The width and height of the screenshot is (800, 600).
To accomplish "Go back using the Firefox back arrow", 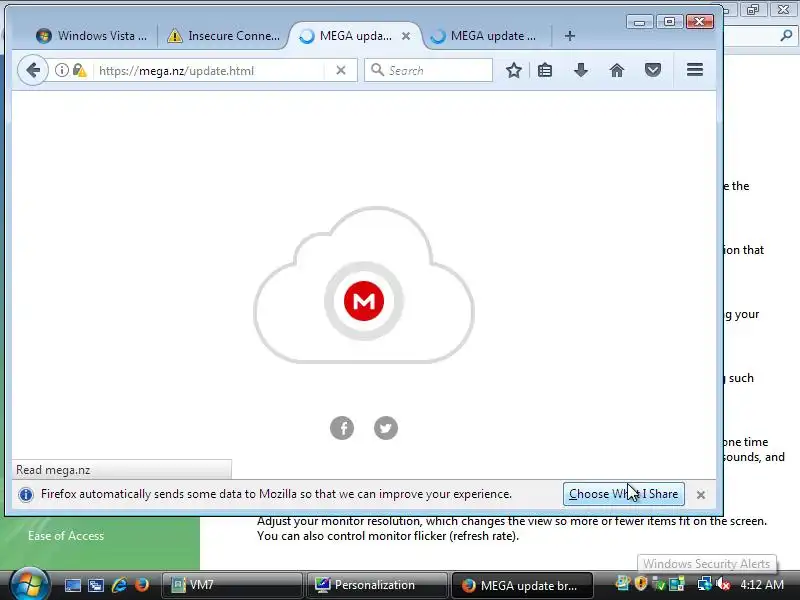I will [x=33, y=70].
